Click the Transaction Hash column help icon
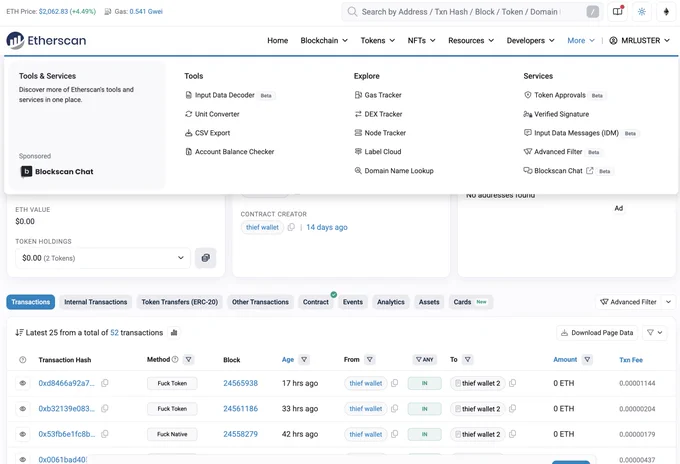 [x=23, y=360]
